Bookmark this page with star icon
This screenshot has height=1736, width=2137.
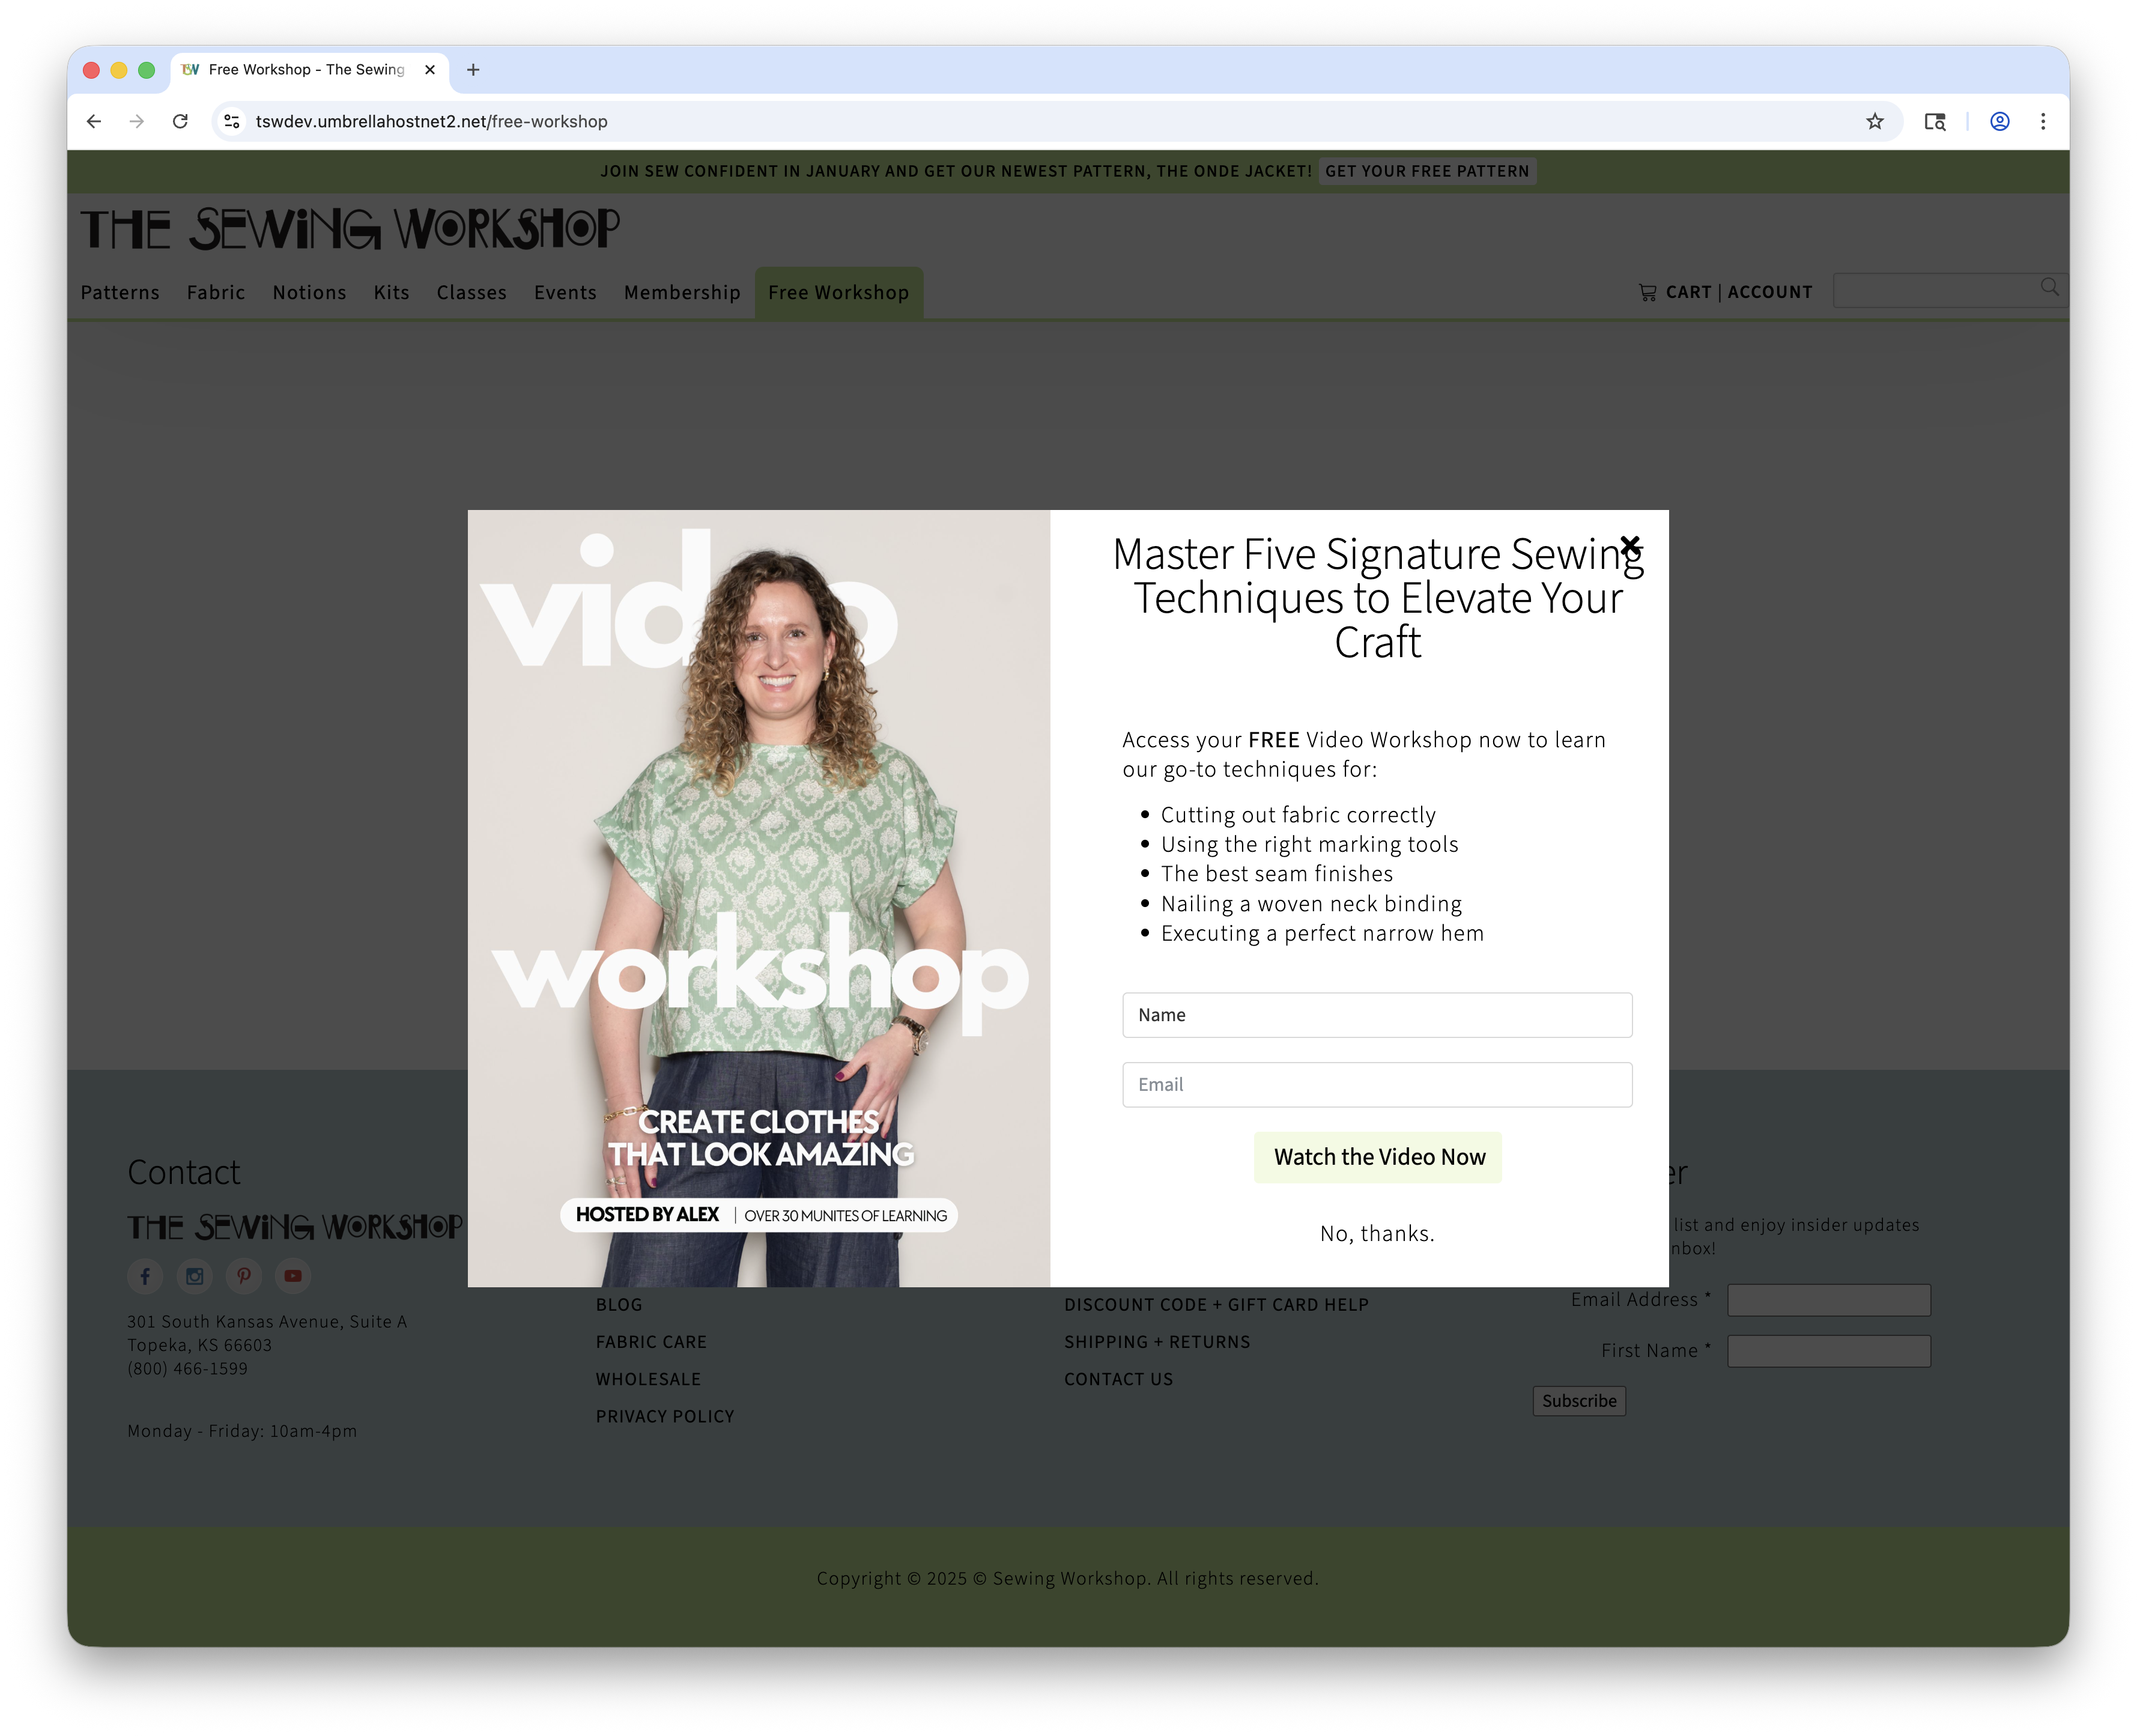tap(1874, 121)
